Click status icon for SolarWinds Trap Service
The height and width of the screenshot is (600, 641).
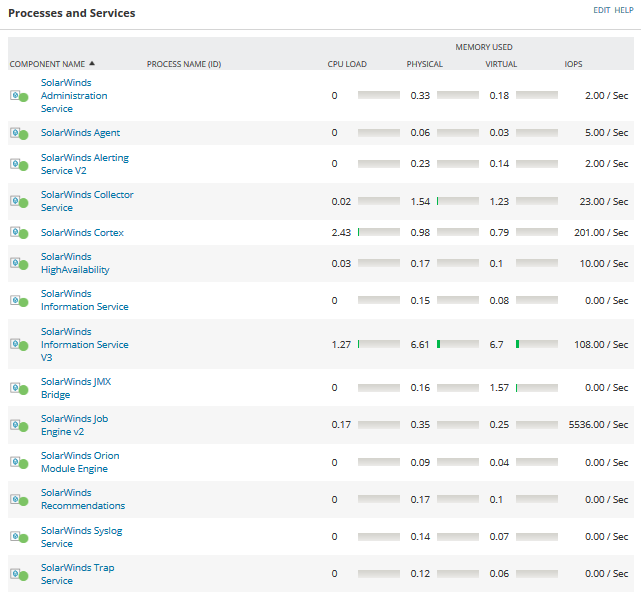pos(19,574)
